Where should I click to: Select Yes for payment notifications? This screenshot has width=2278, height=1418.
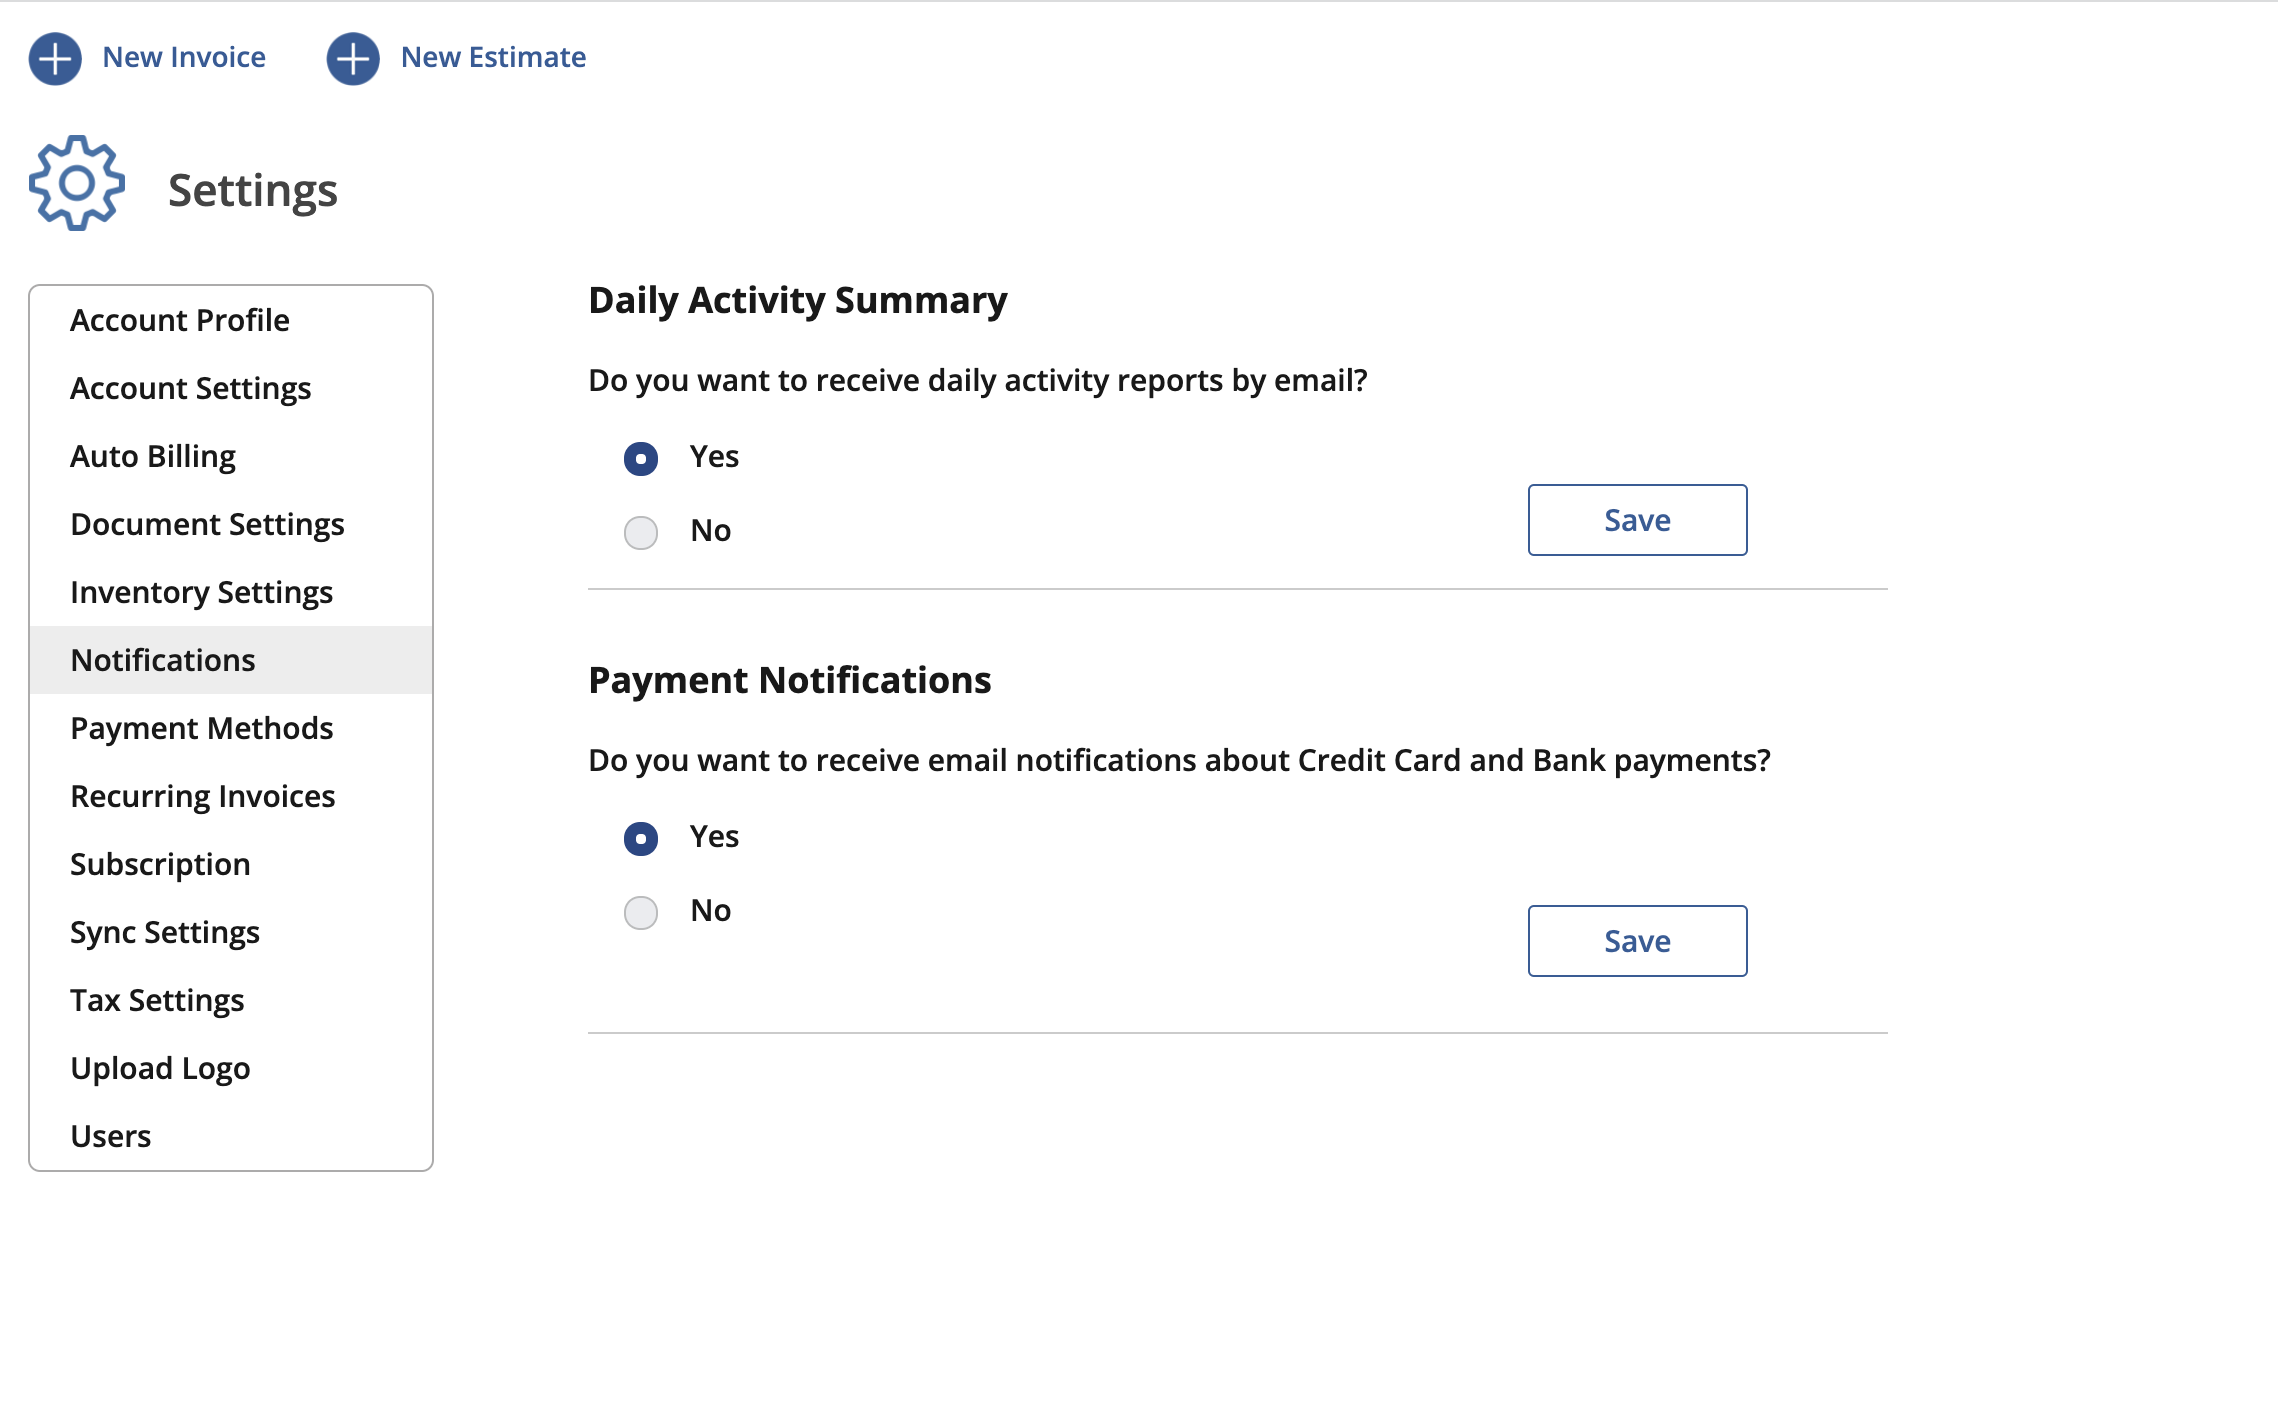[x=640, y=839]
